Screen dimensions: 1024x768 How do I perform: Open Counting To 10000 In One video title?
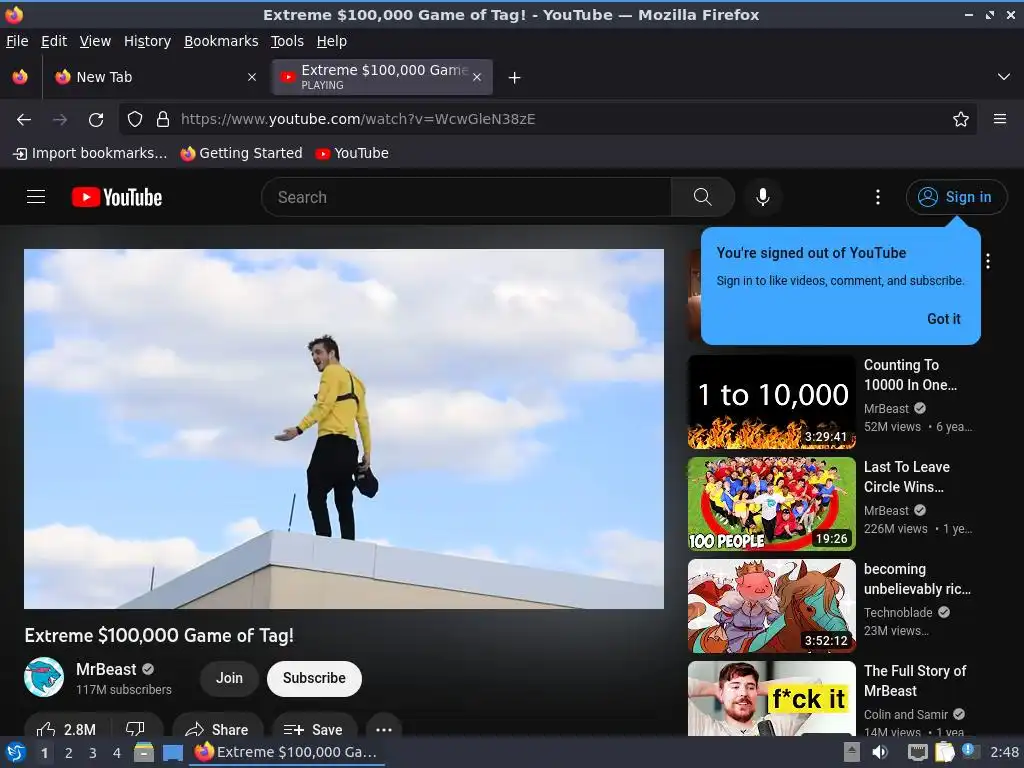(x=910, y=375)
